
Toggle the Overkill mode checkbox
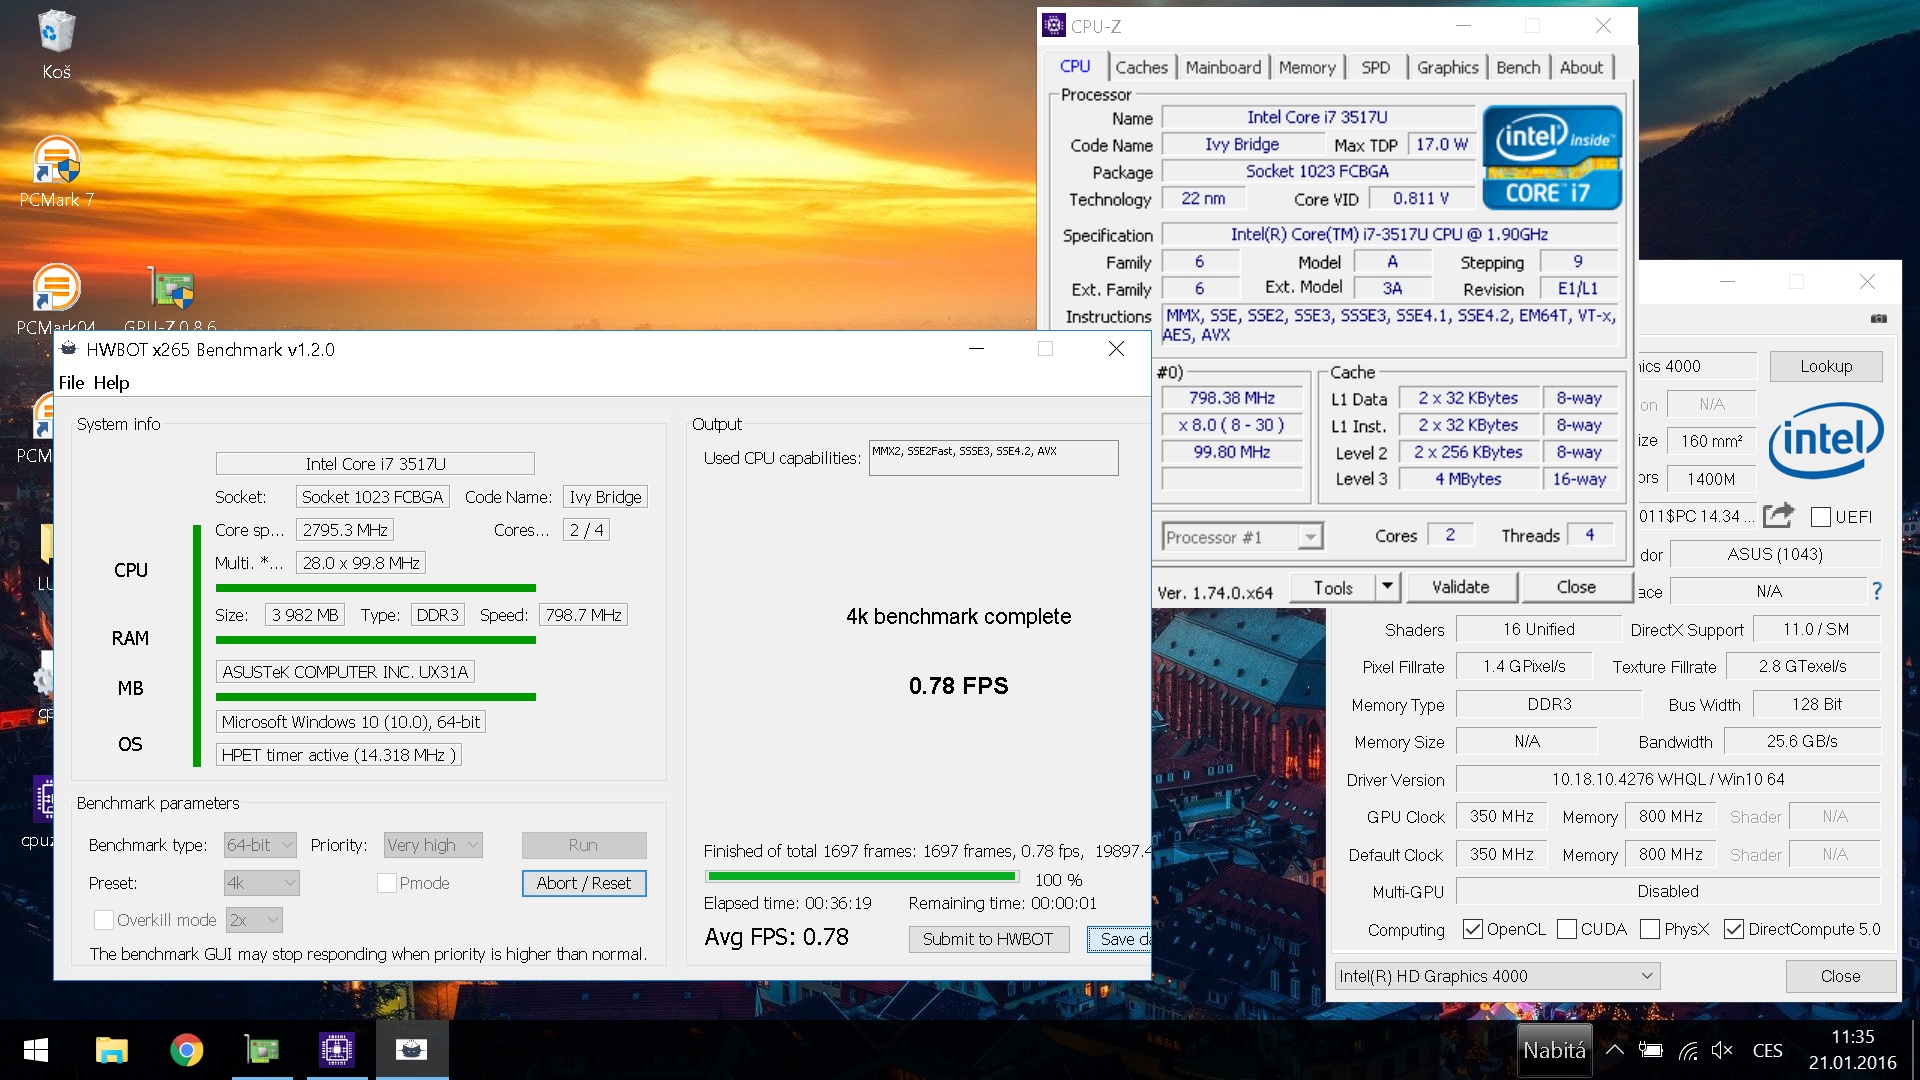point(103,920)
